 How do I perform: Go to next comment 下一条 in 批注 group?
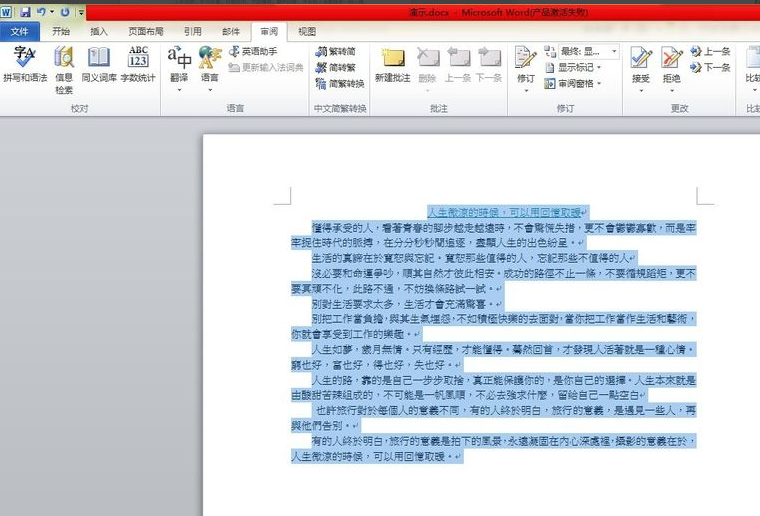(x=489, y=64)
